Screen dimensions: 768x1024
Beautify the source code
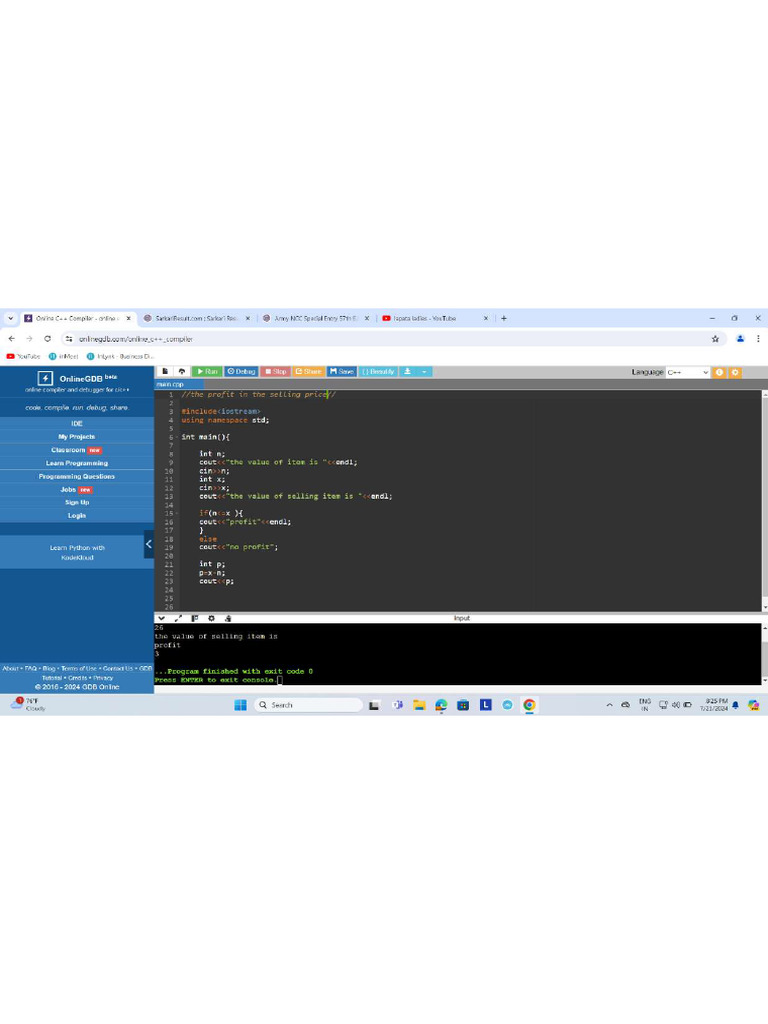(x=378, y=372)
